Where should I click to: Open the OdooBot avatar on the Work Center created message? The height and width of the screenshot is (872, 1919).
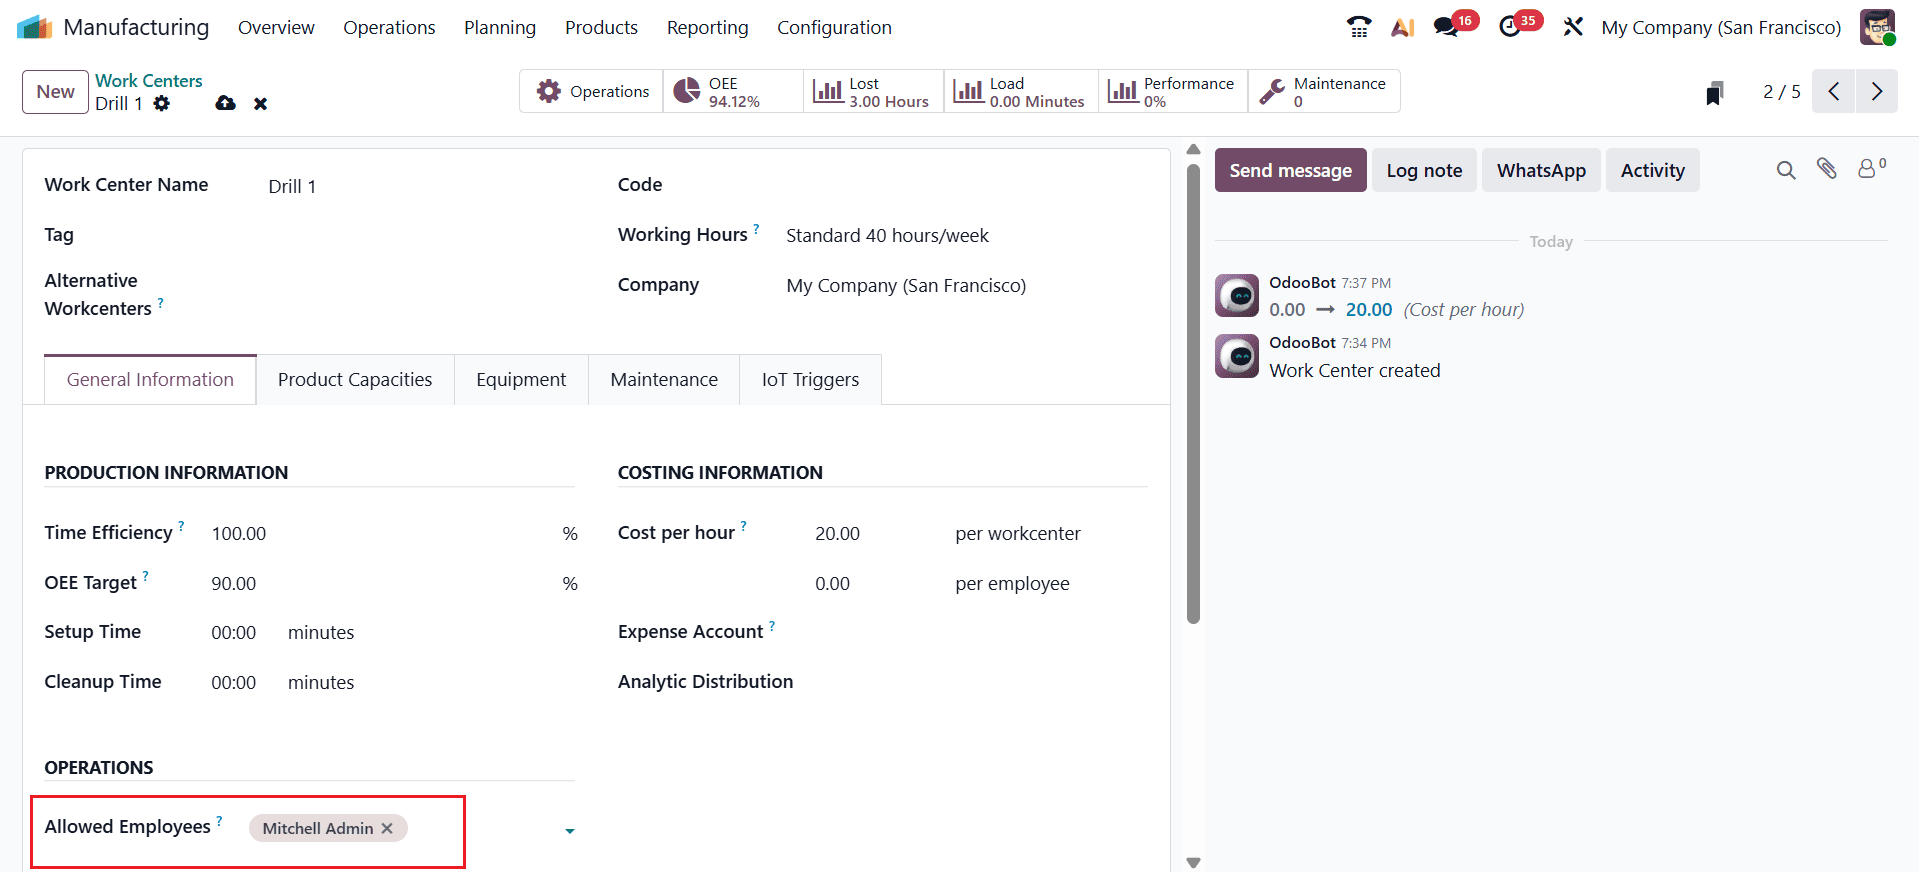pyautogui.click(x=1237, y=356)
